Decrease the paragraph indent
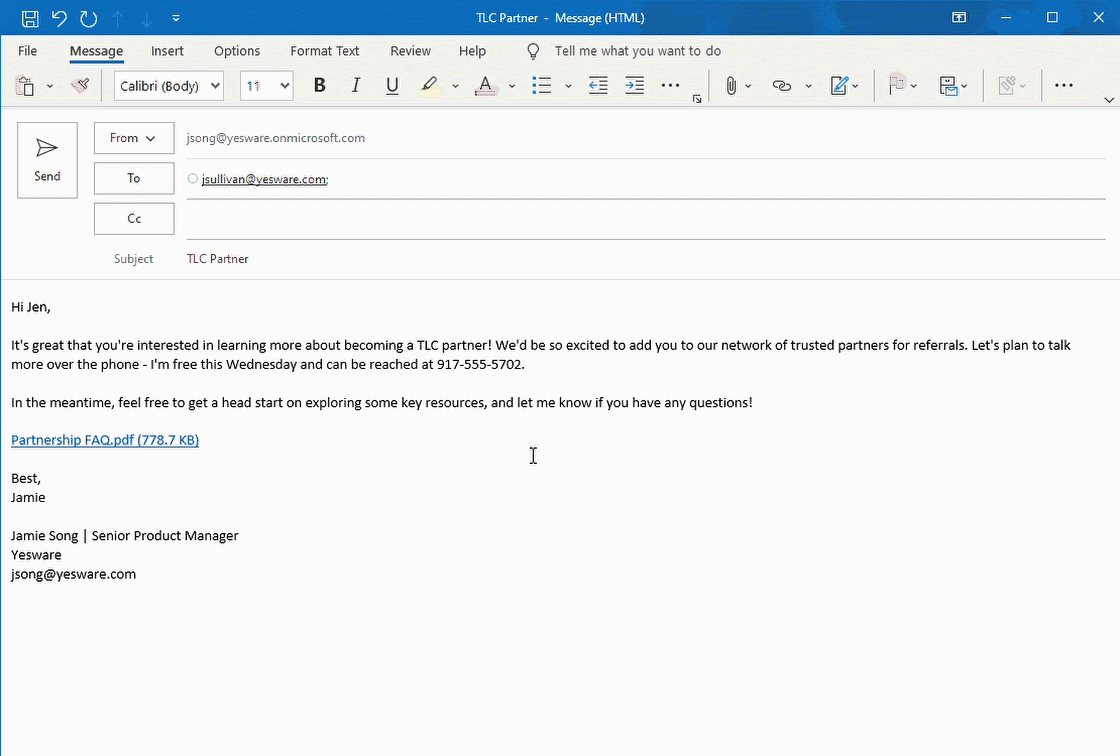The height and width of the screenshot is (756, 1120). (x=598, y=86)
